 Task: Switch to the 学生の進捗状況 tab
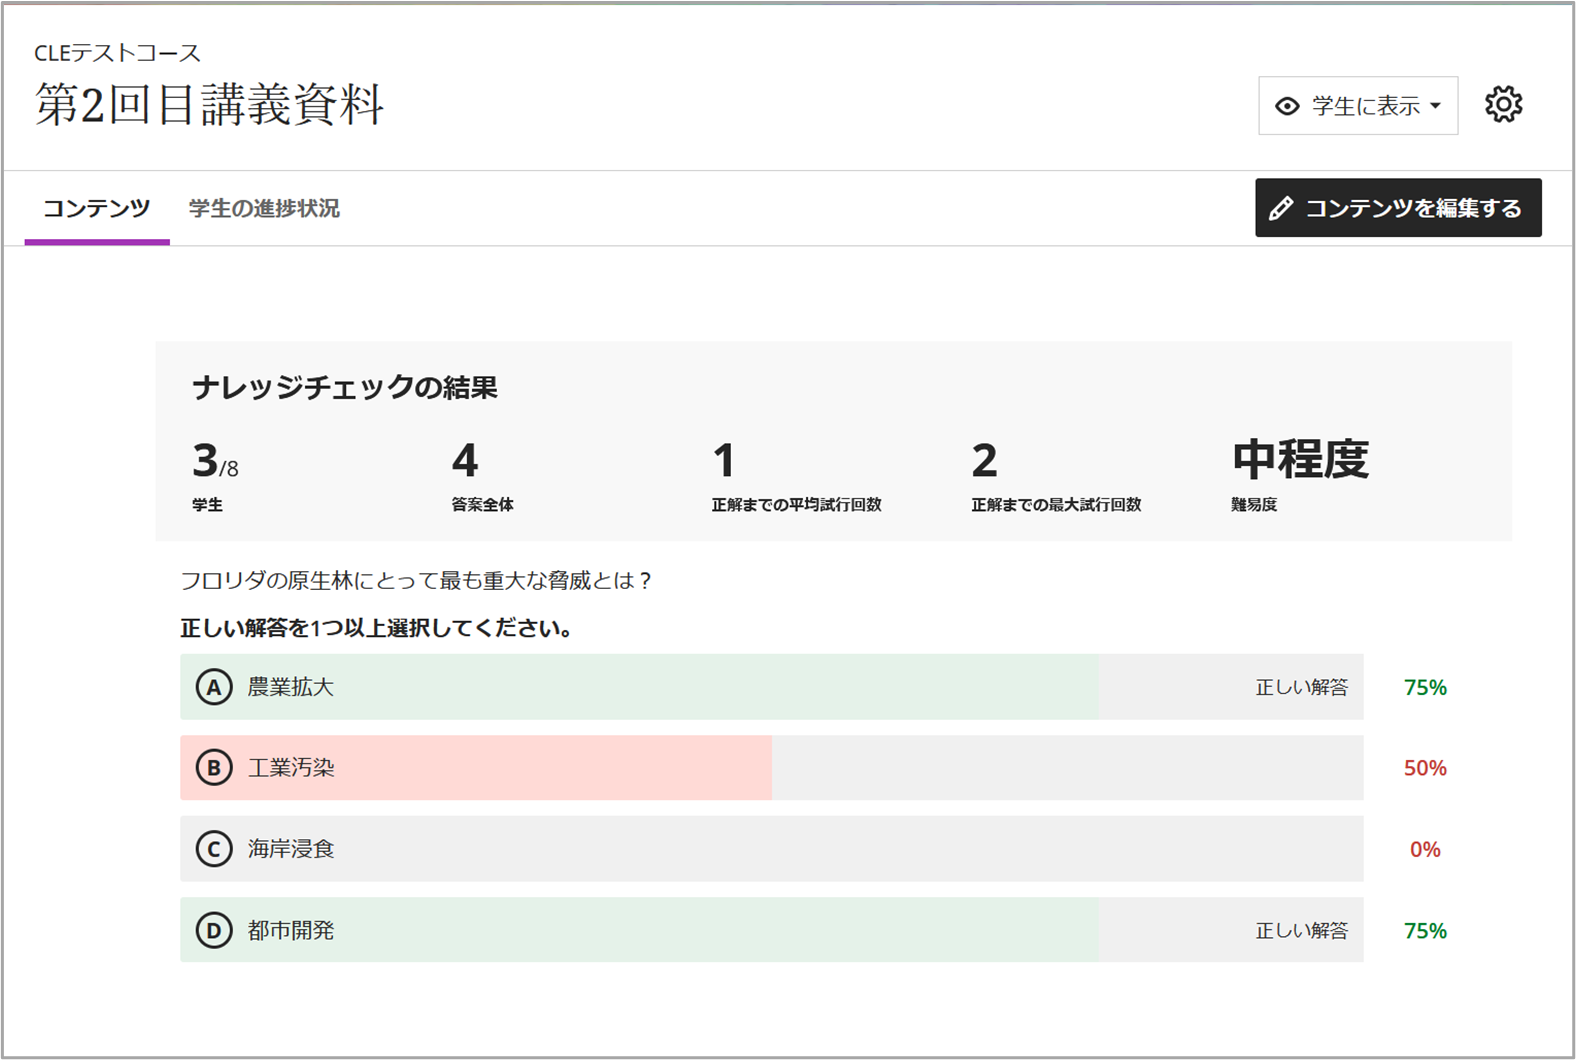point(264,208)
